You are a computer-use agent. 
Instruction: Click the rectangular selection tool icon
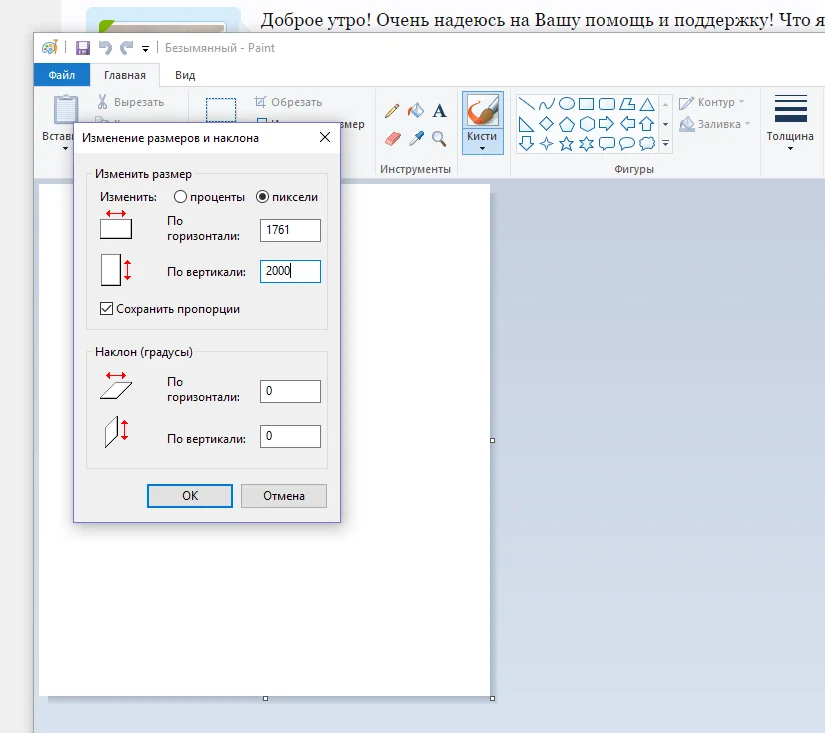[221, 109]
